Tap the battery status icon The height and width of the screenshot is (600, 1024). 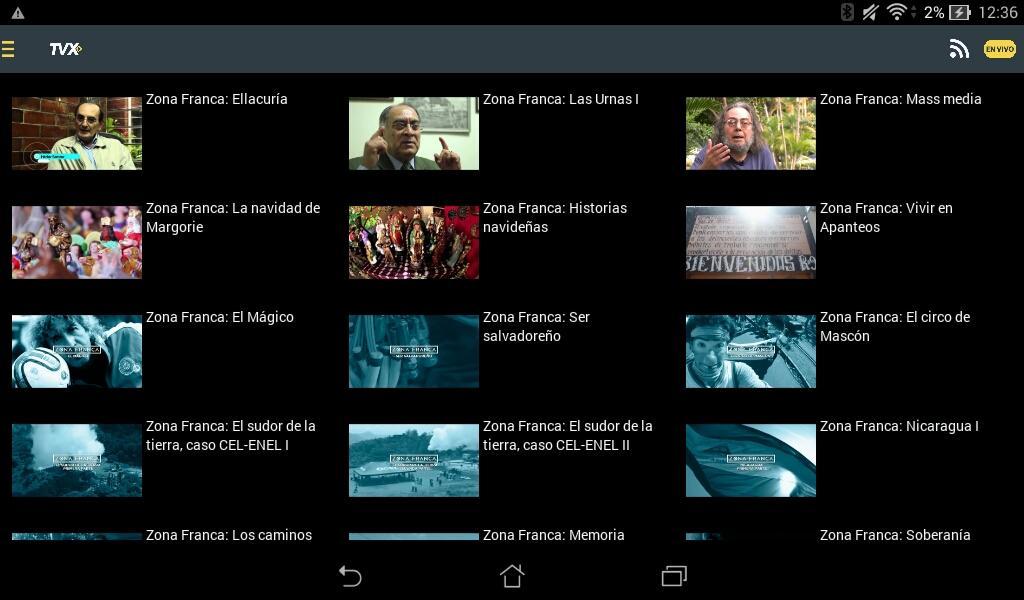click(959, 12)
